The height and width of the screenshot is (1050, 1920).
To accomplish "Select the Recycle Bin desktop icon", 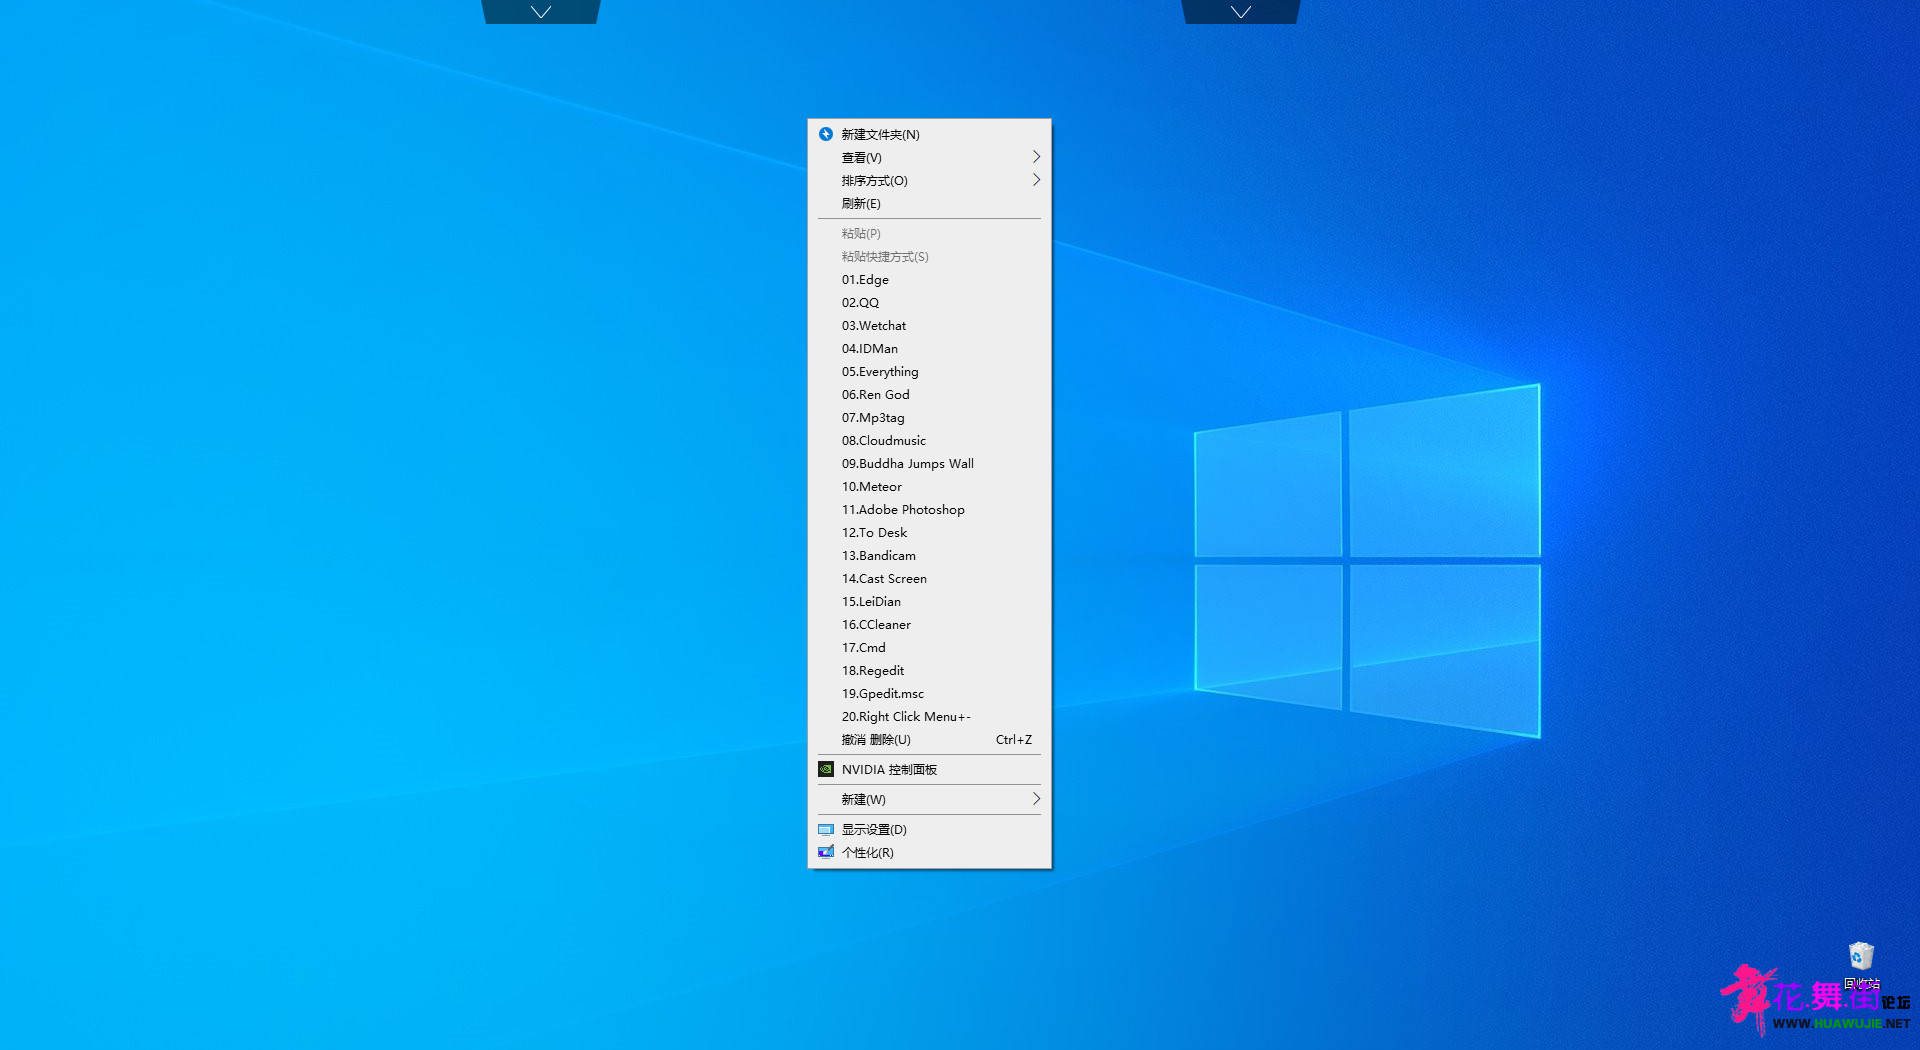I will point(1861,965).
